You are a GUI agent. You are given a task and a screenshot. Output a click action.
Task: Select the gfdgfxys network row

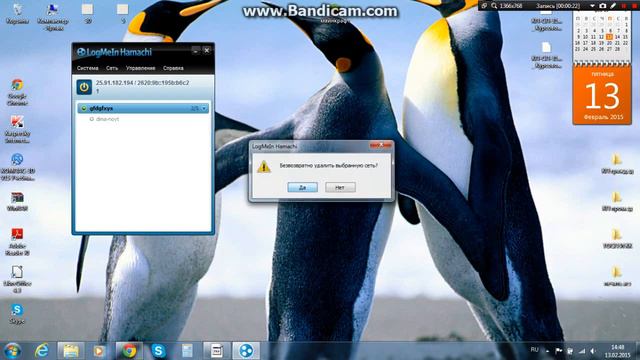(143, 108)
